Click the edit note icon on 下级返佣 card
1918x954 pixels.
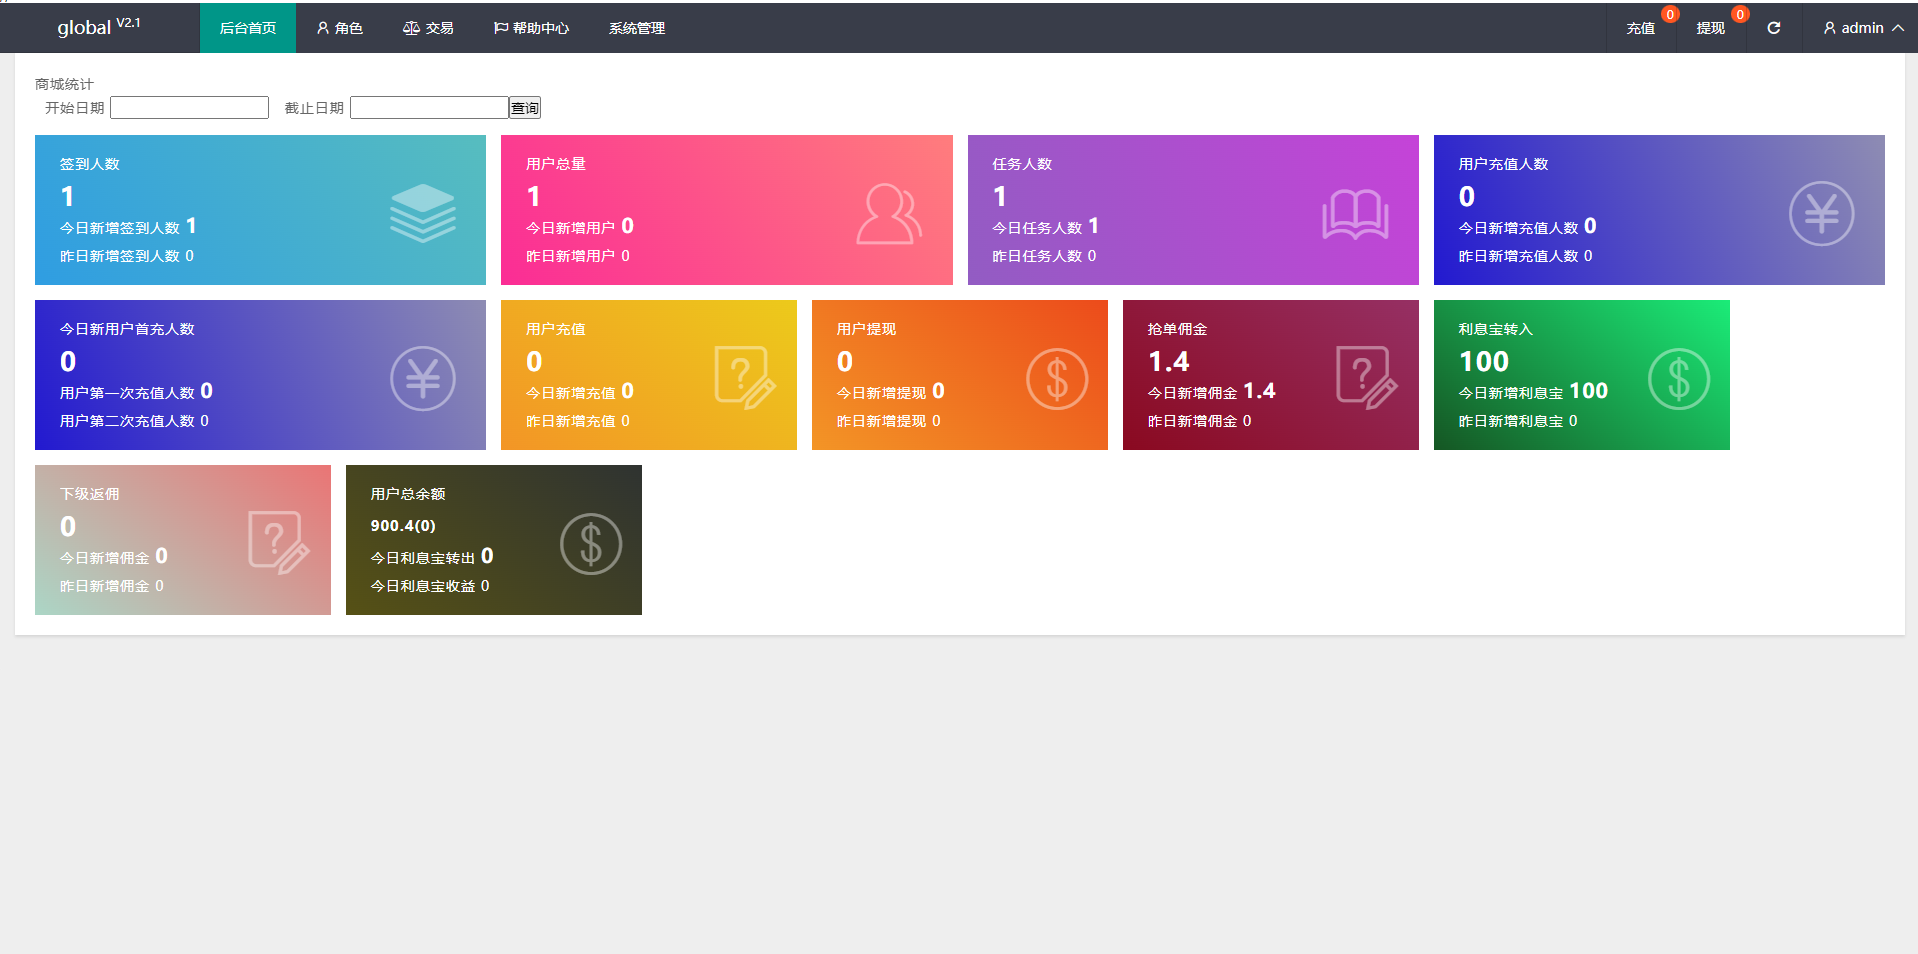coord(278,542)
